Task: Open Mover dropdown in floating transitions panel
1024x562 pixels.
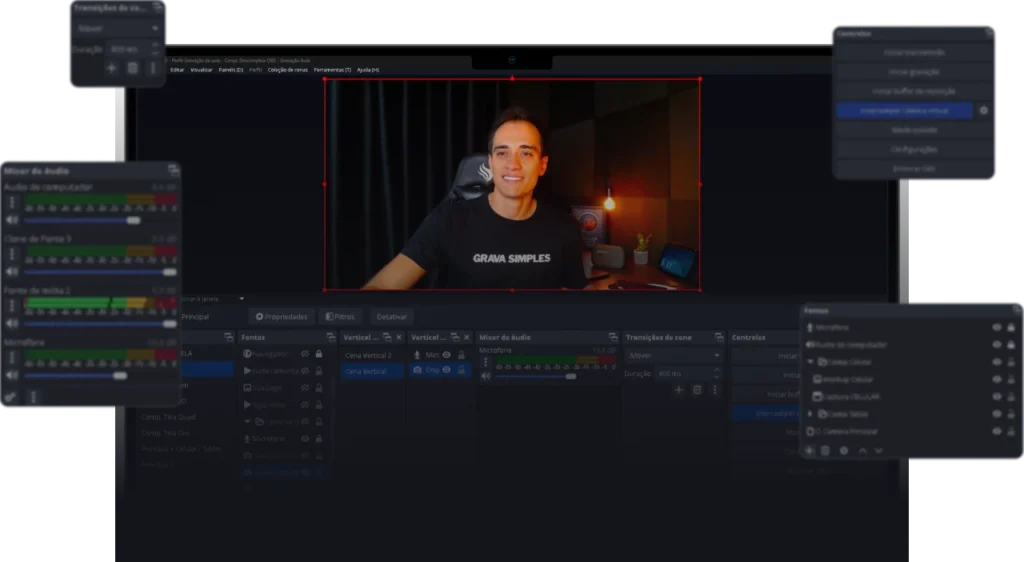Action: tap(118, 28)
